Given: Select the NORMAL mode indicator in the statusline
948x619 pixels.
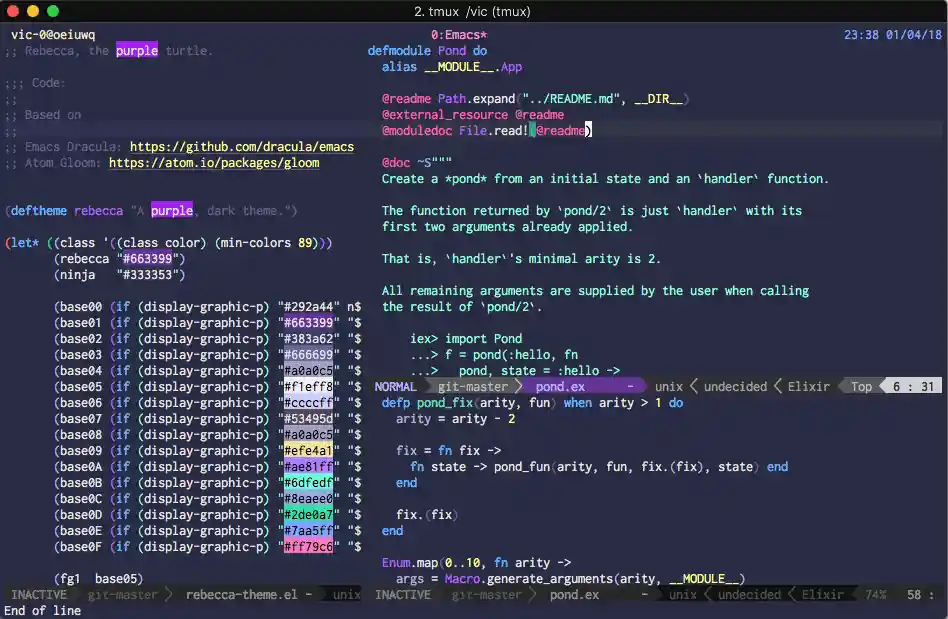Looking at the screenshot, I should (396, 386).
